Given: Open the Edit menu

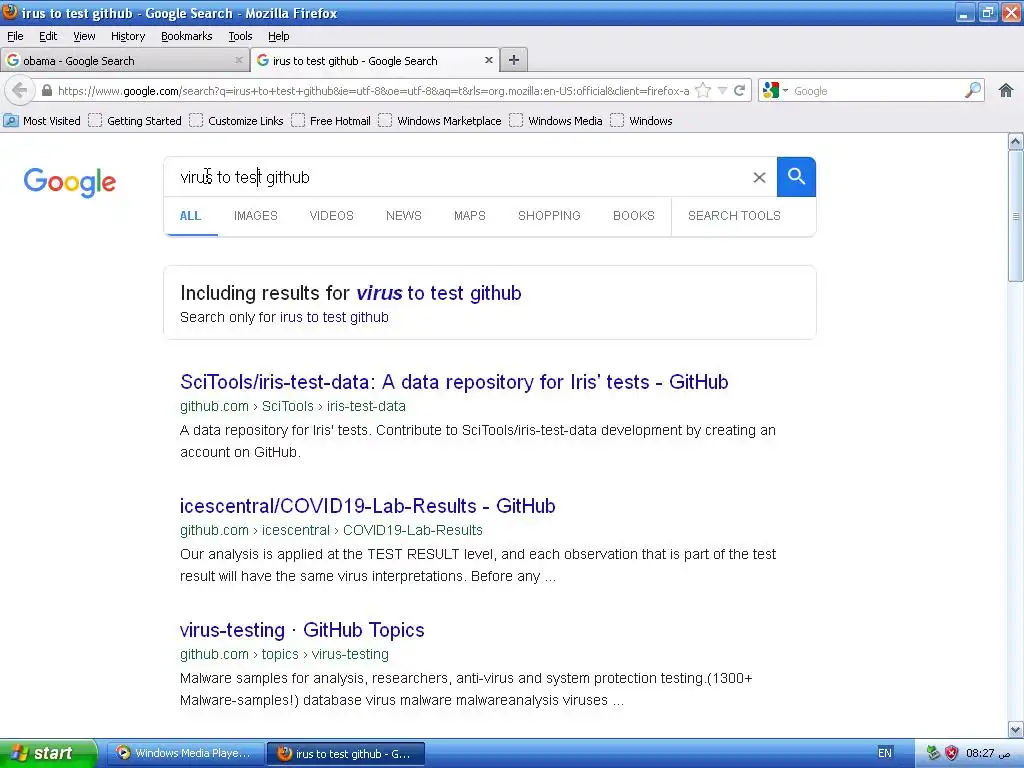Looking at the screenshot, I should (48, 36).
